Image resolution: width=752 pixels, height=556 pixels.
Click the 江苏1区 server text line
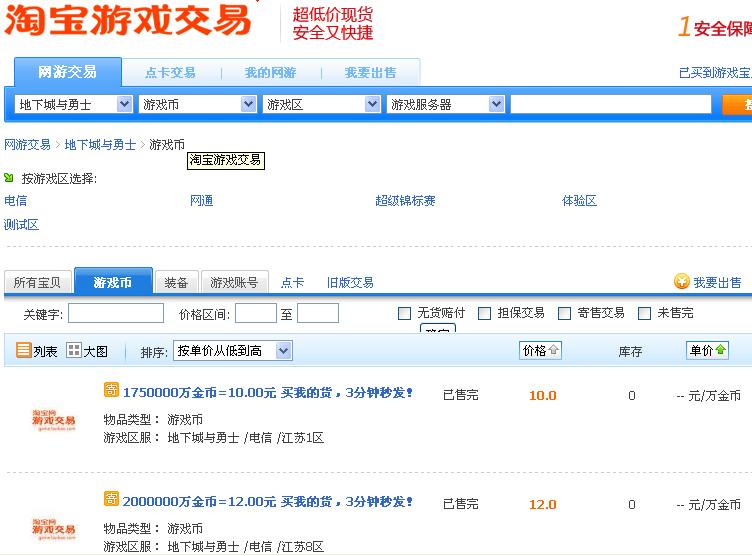(214, 438)
